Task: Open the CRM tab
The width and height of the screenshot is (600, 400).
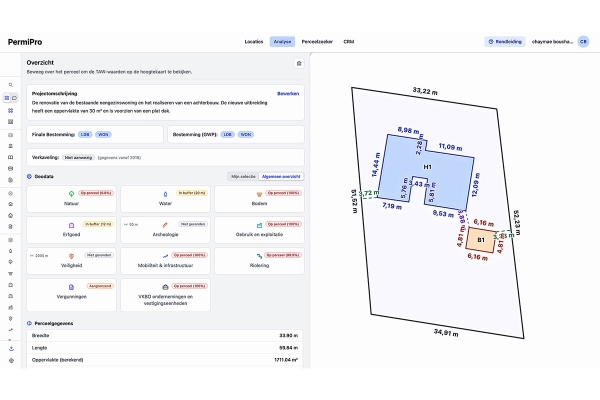Action: (x=349, y=42)
